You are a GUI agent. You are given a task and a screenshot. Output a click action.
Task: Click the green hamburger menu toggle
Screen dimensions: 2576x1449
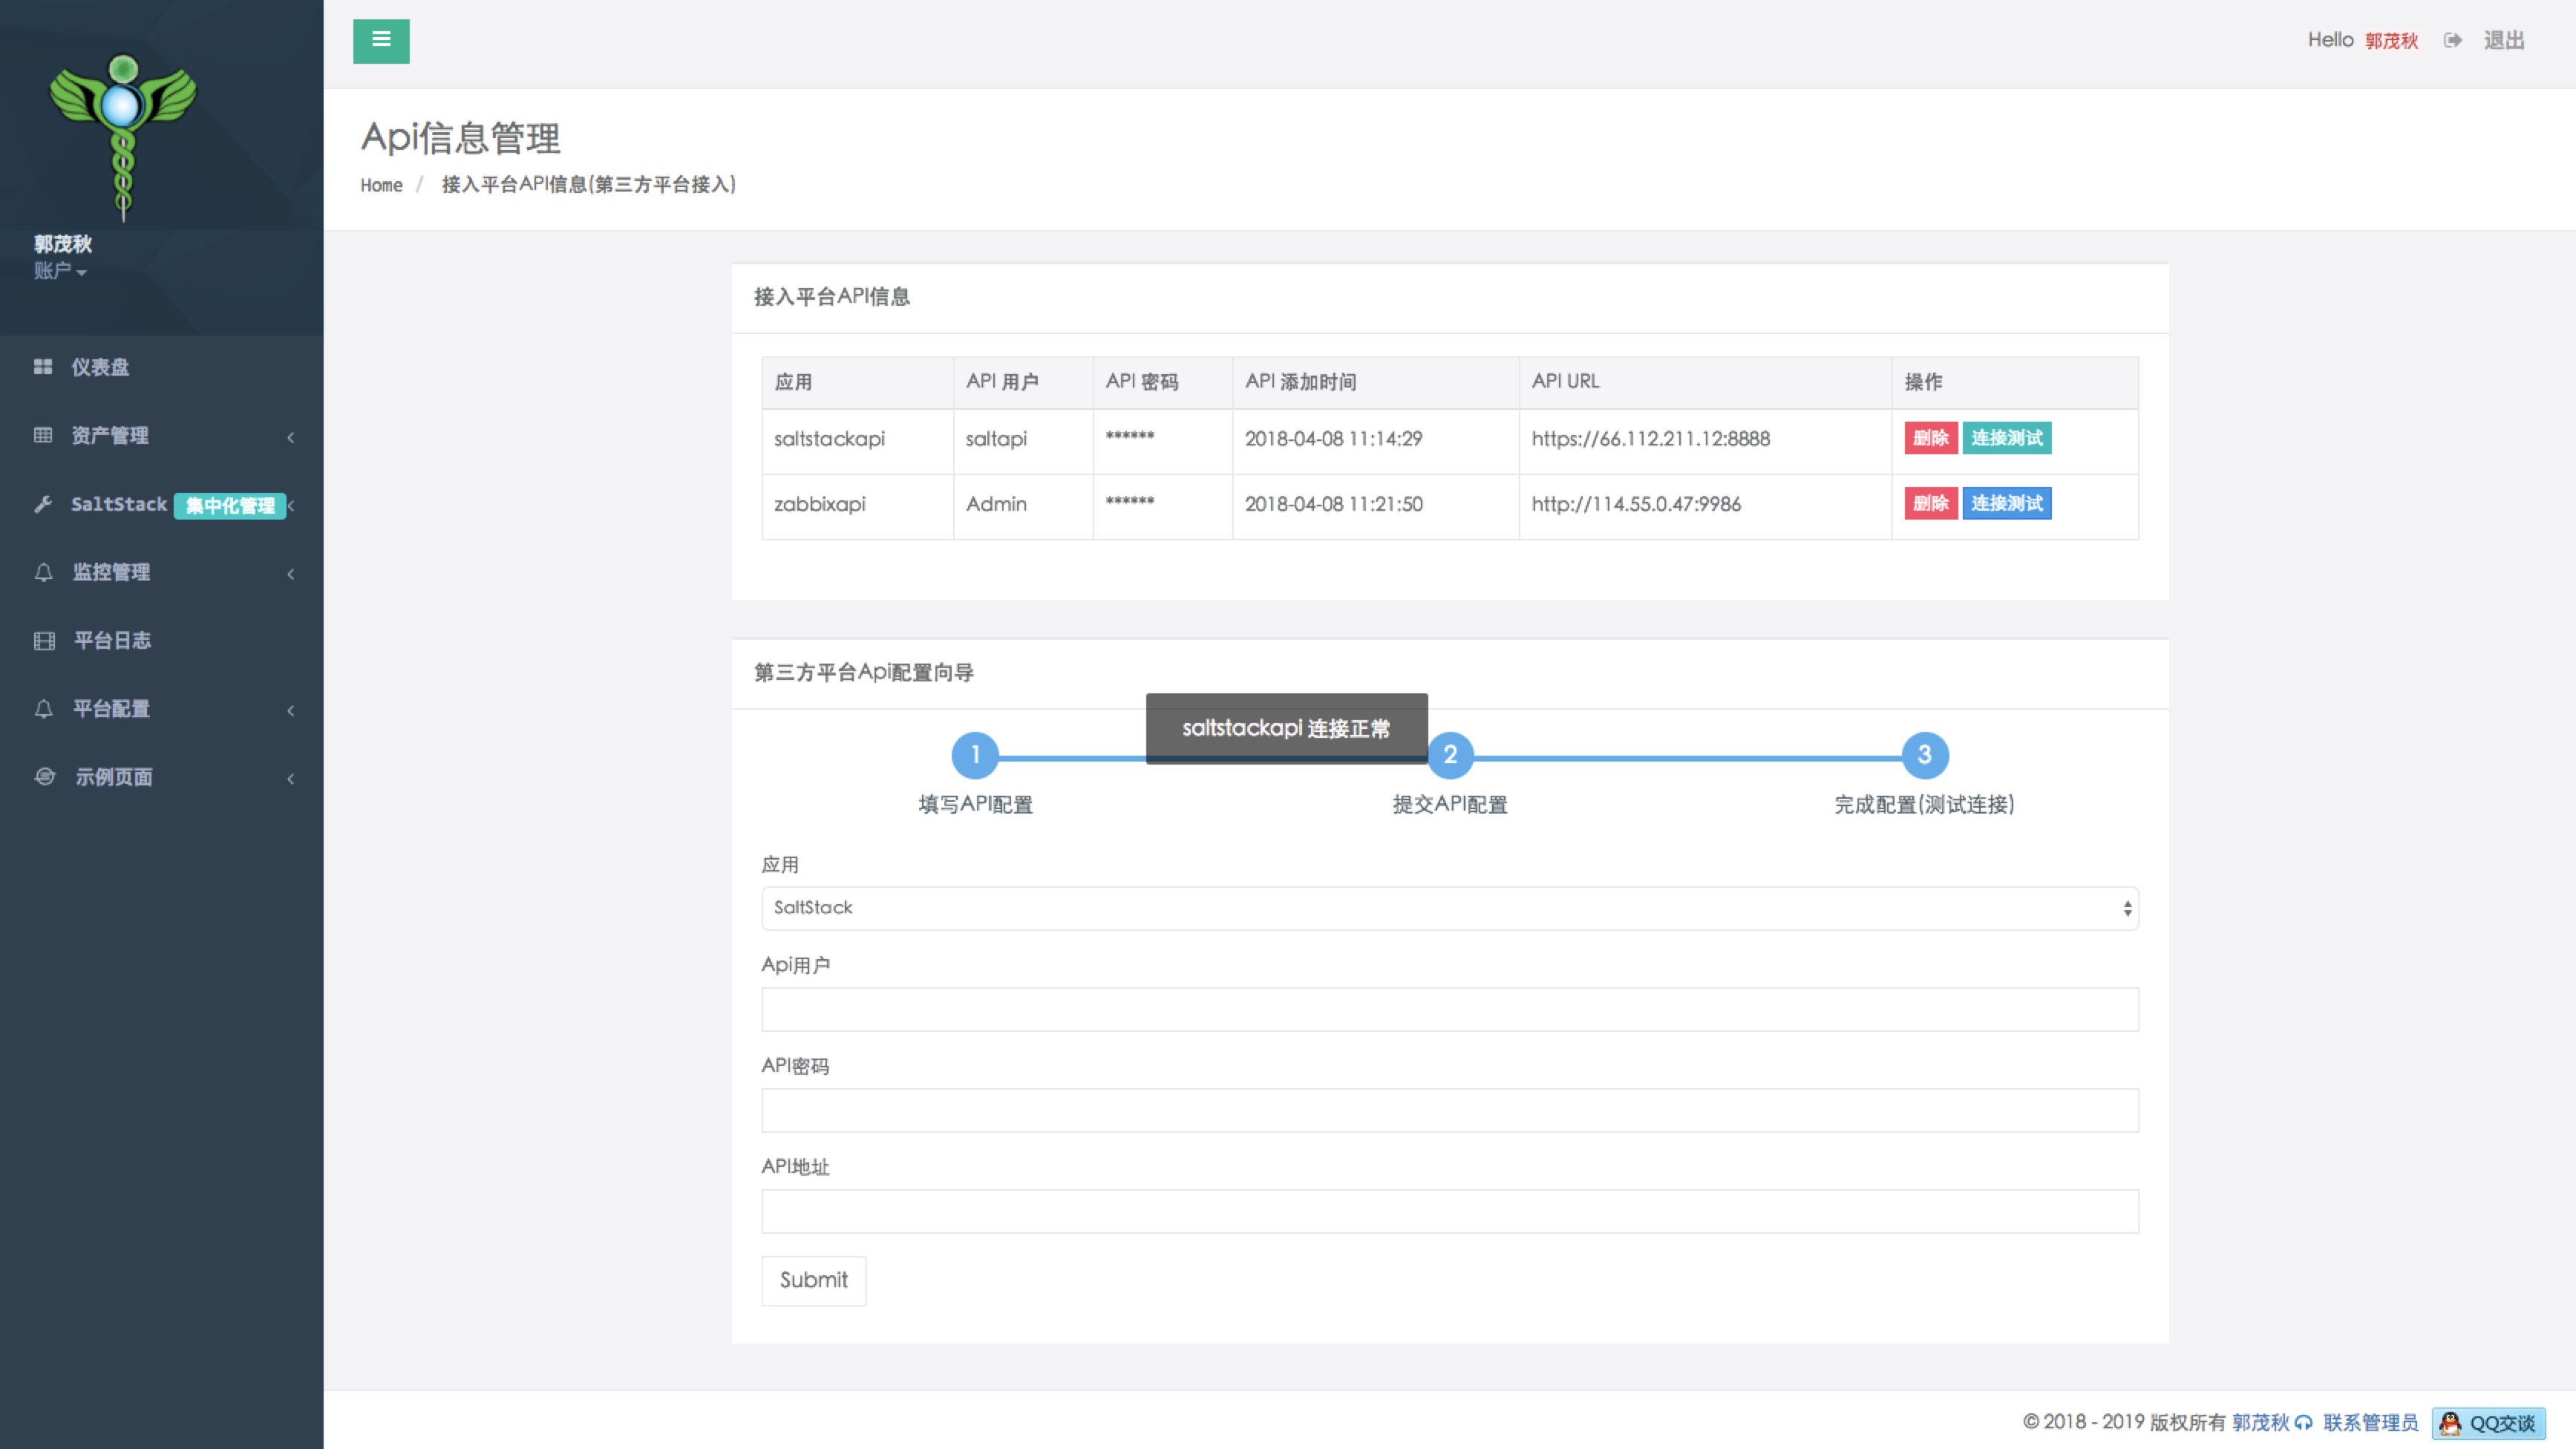click(x=381, y=41)
